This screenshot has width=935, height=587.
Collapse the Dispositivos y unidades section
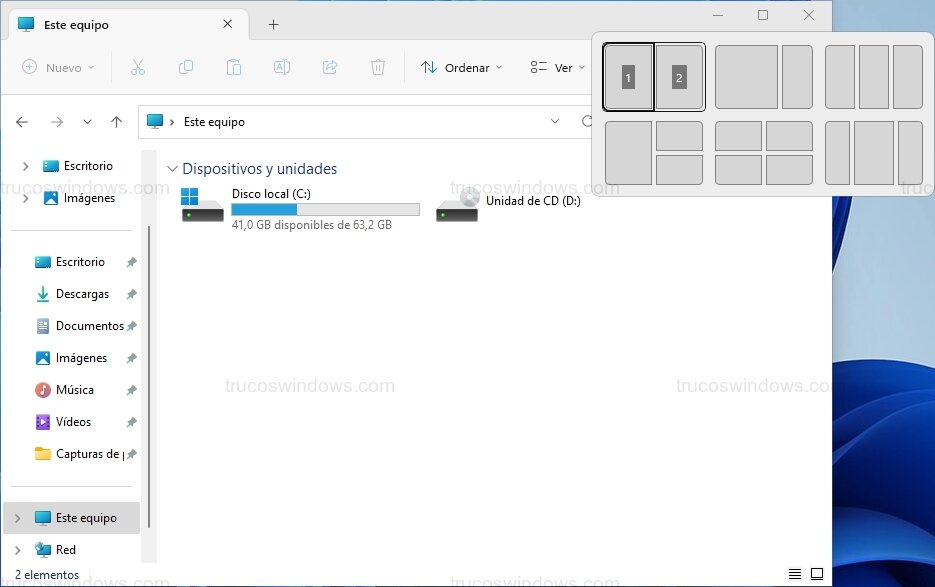(174, 168)
